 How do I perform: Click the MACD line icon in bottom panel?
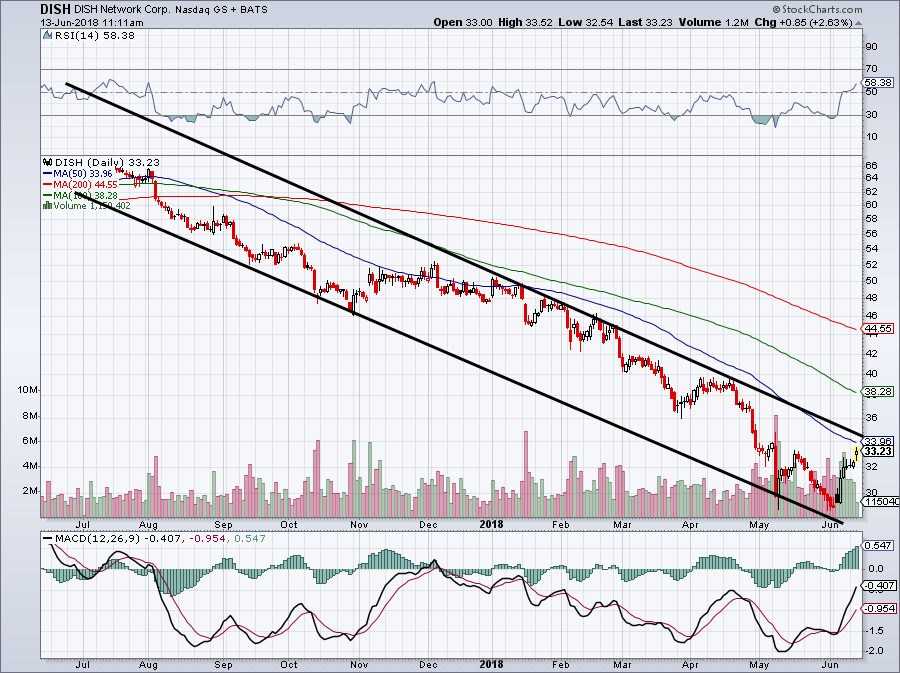point(47,537)
